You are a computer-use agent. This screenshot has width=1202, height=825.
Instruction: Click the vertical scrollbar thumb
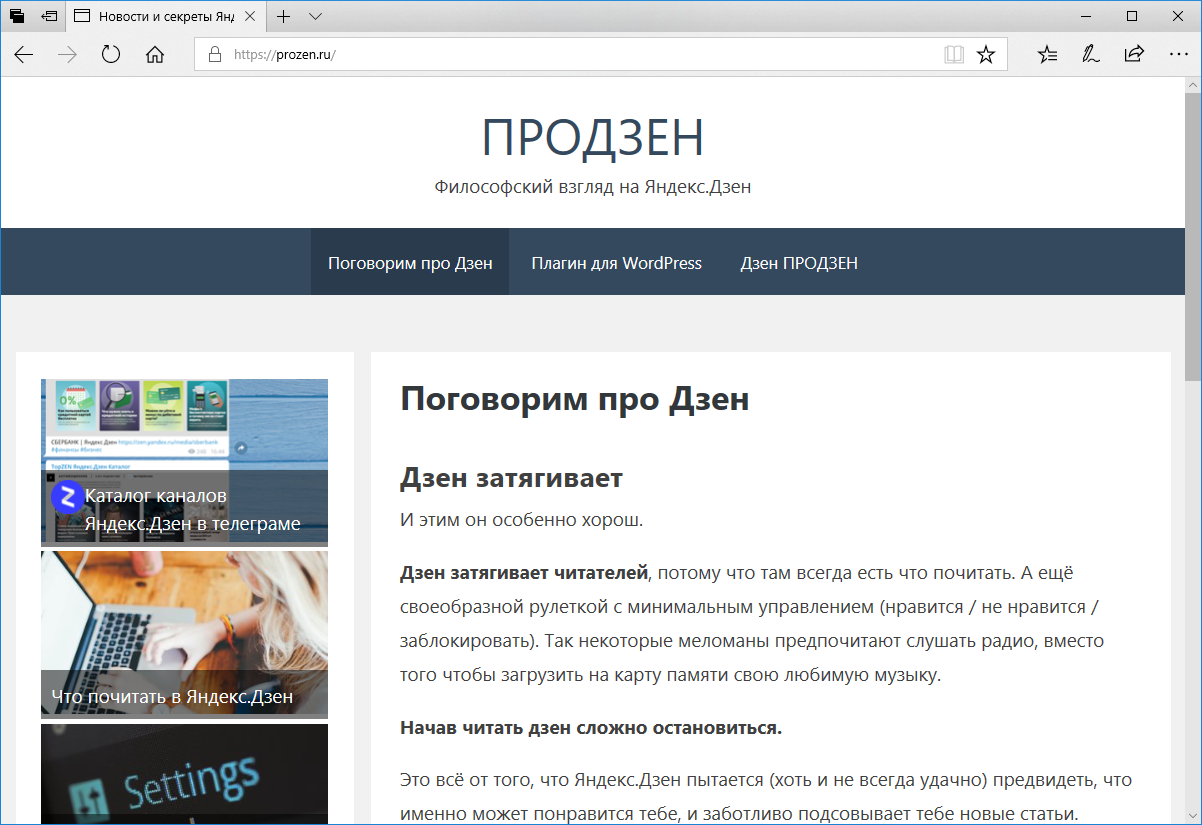[1193, 236]
